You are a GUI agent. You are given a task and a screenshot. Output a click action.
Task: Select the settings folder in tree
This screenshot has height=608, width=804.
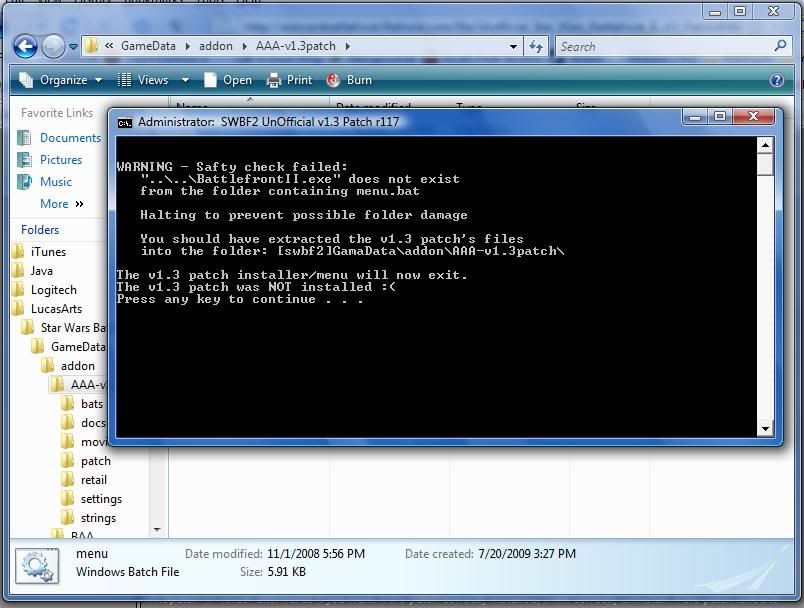[x=101, y=499]
